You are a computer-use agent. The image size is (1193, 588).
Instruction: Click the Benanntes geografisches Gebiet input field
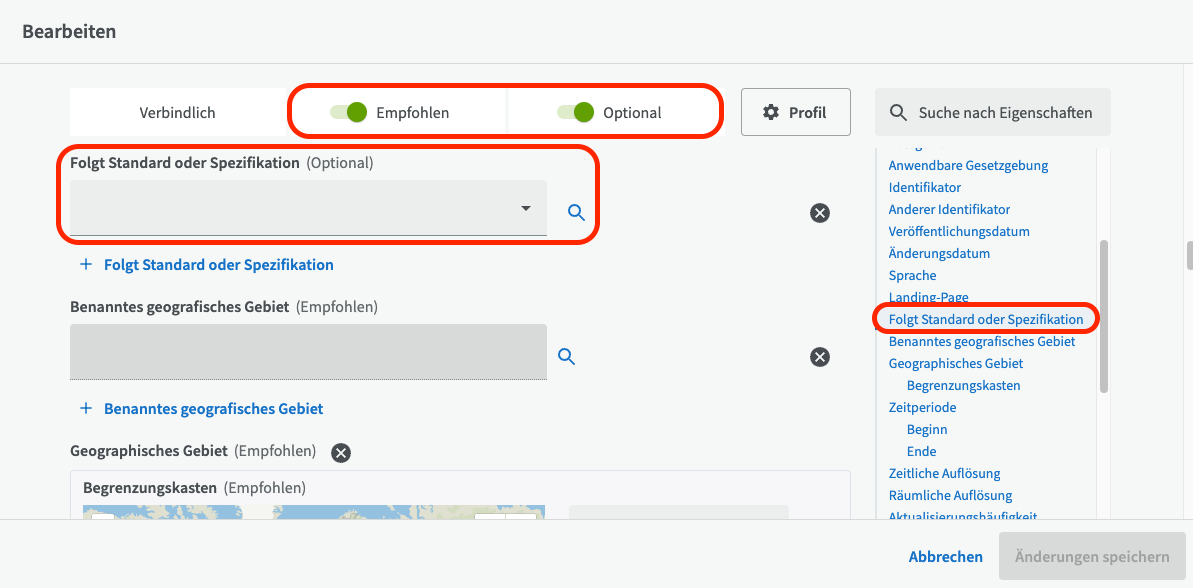point(308,352)
